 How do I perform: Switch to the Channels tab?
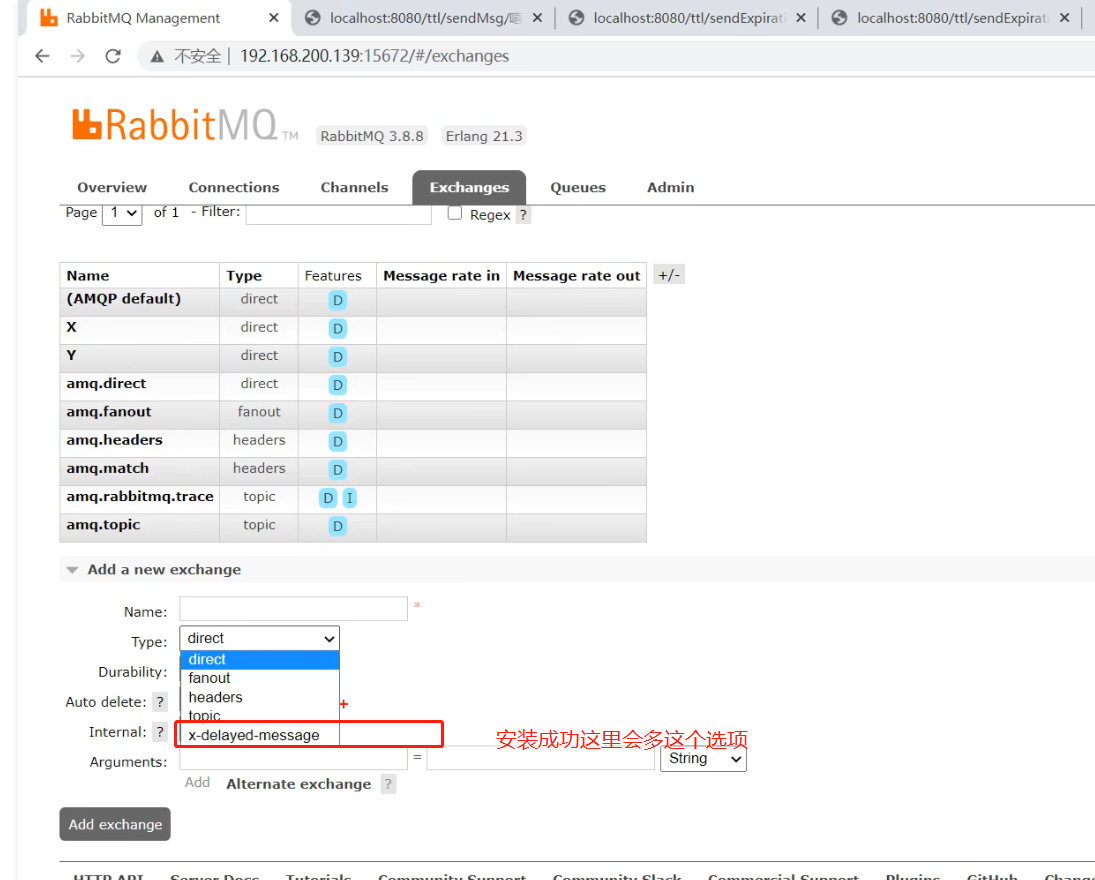354,187
